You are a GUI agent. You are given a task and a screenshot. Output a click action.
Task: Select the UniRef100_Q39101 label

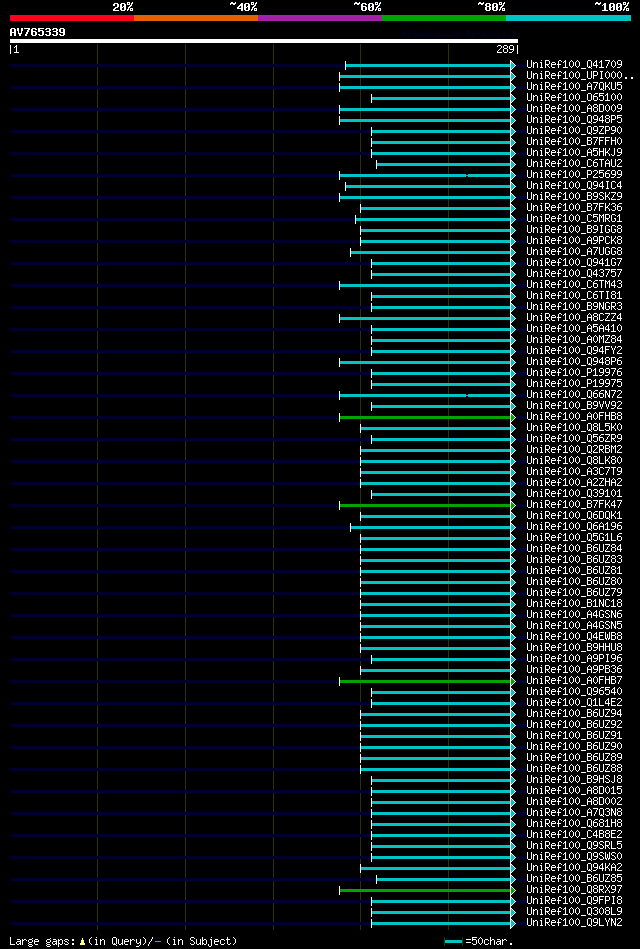(x=574, y=494)
